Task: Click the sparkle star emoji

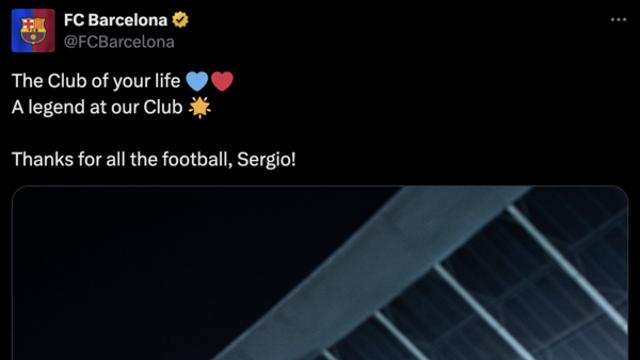Action: pyautogui.click(x=200, y=107)
